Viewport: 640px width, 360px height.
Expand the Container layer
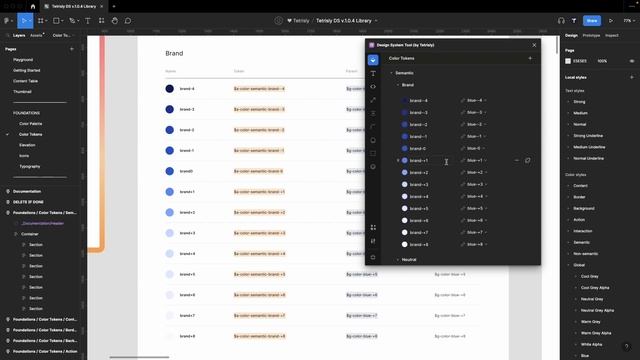click(16, 234)
